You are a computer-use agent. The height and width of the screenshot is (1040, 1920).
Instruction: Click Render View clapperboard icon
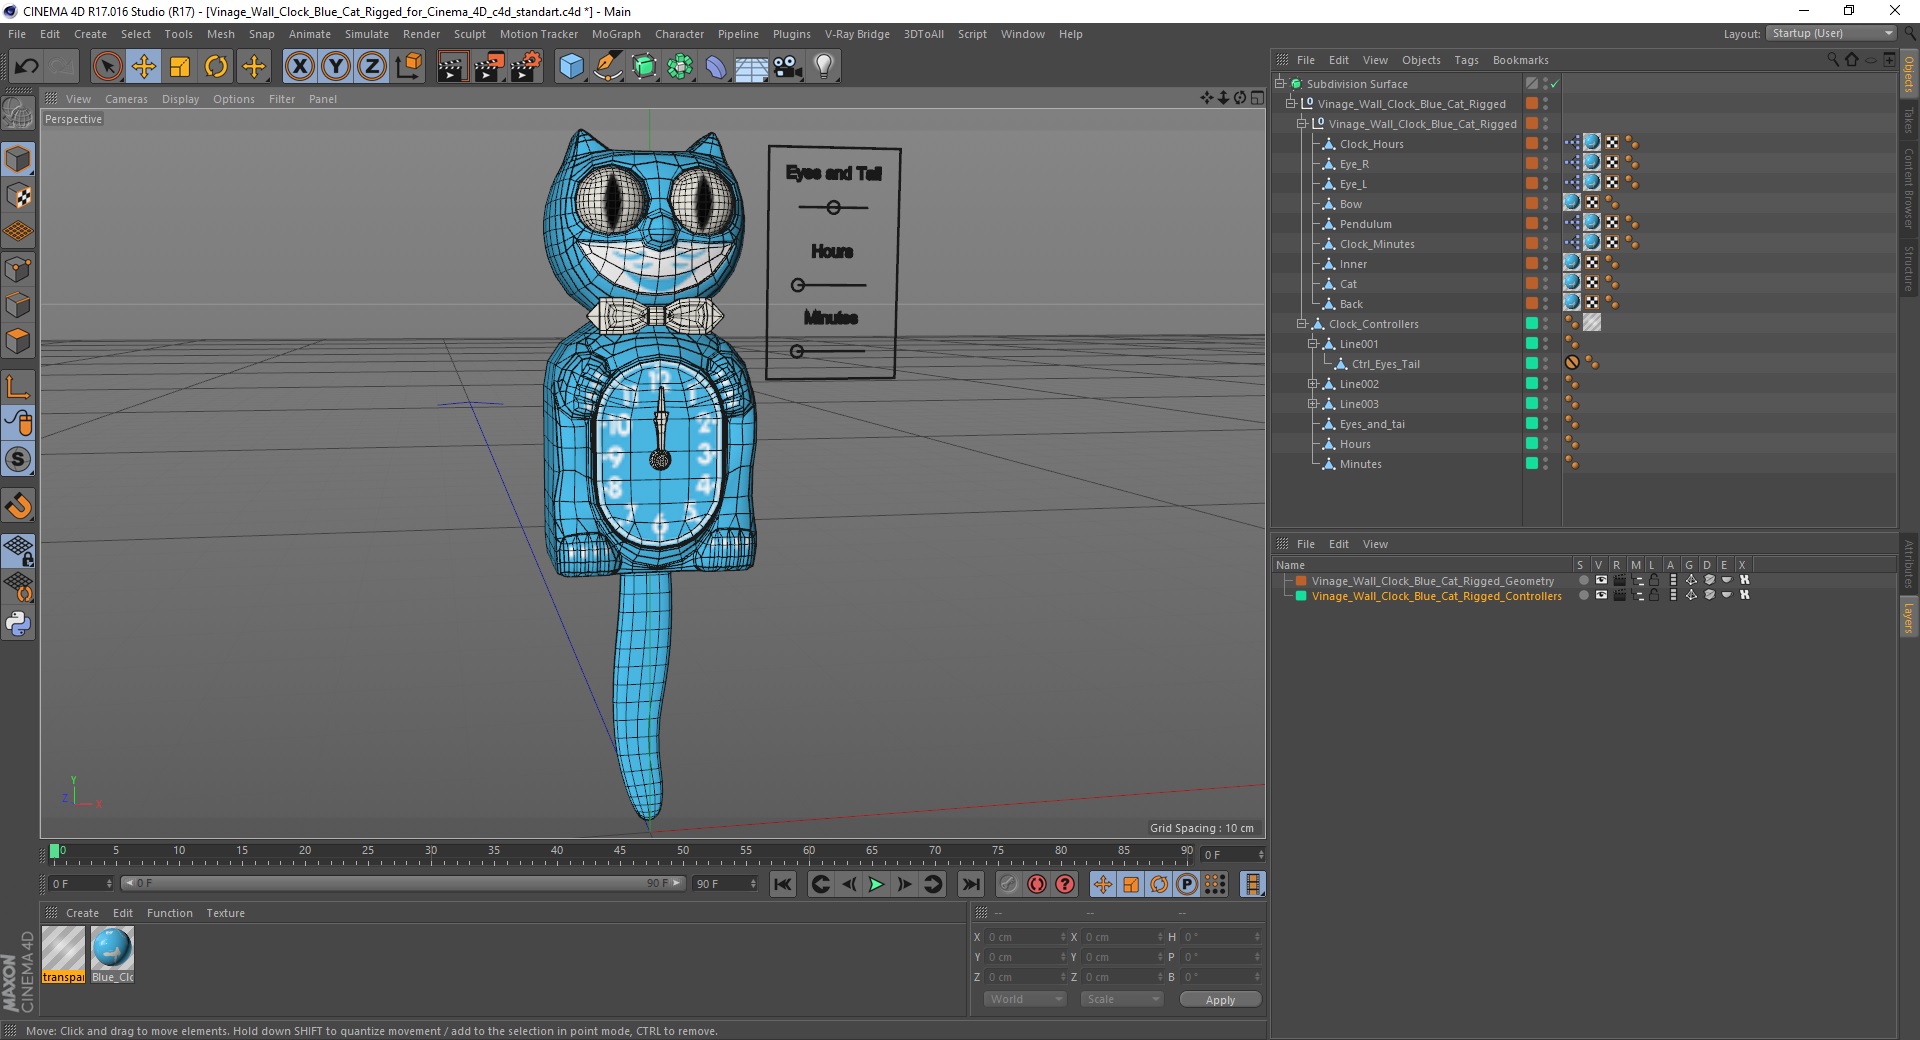click(x=452, y=67)
